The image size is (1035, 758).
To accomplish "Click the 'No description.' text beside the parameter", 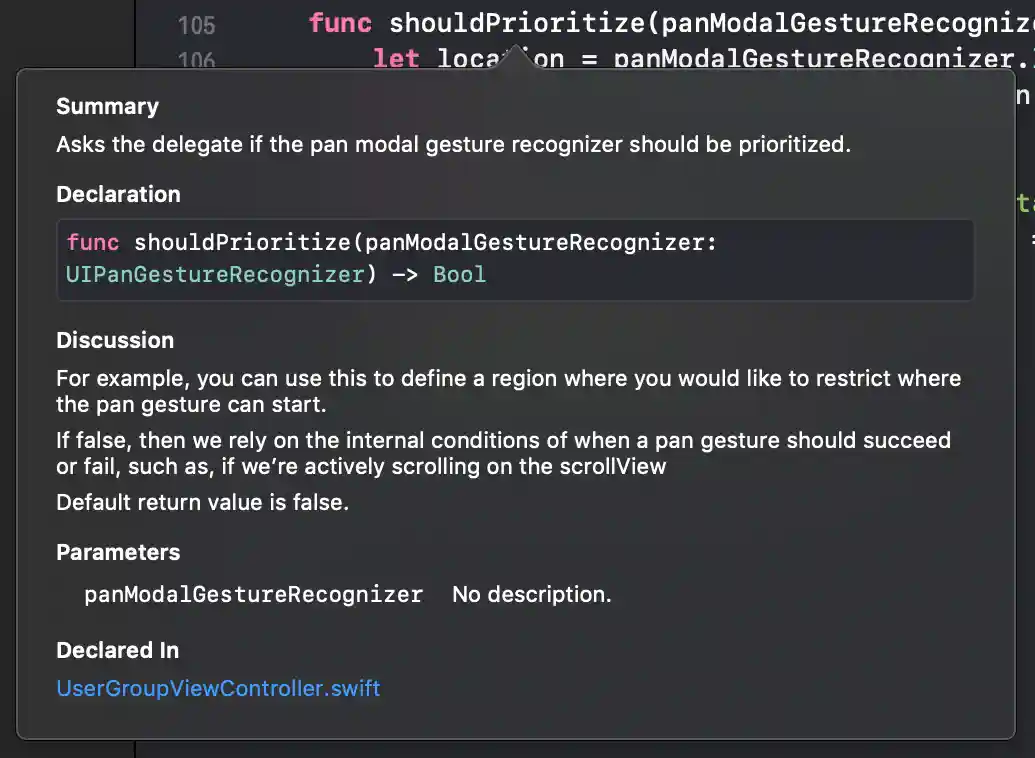I will coord(531,594).
